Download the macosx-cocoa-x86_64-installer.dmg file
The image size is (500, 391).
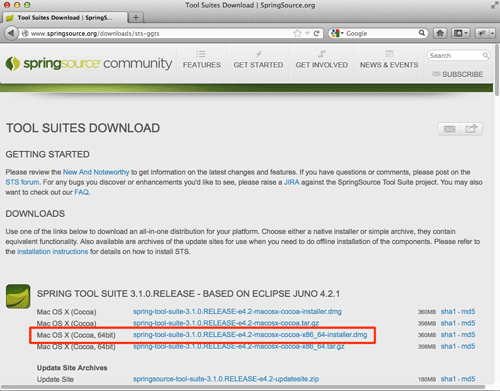coord(250,335)
